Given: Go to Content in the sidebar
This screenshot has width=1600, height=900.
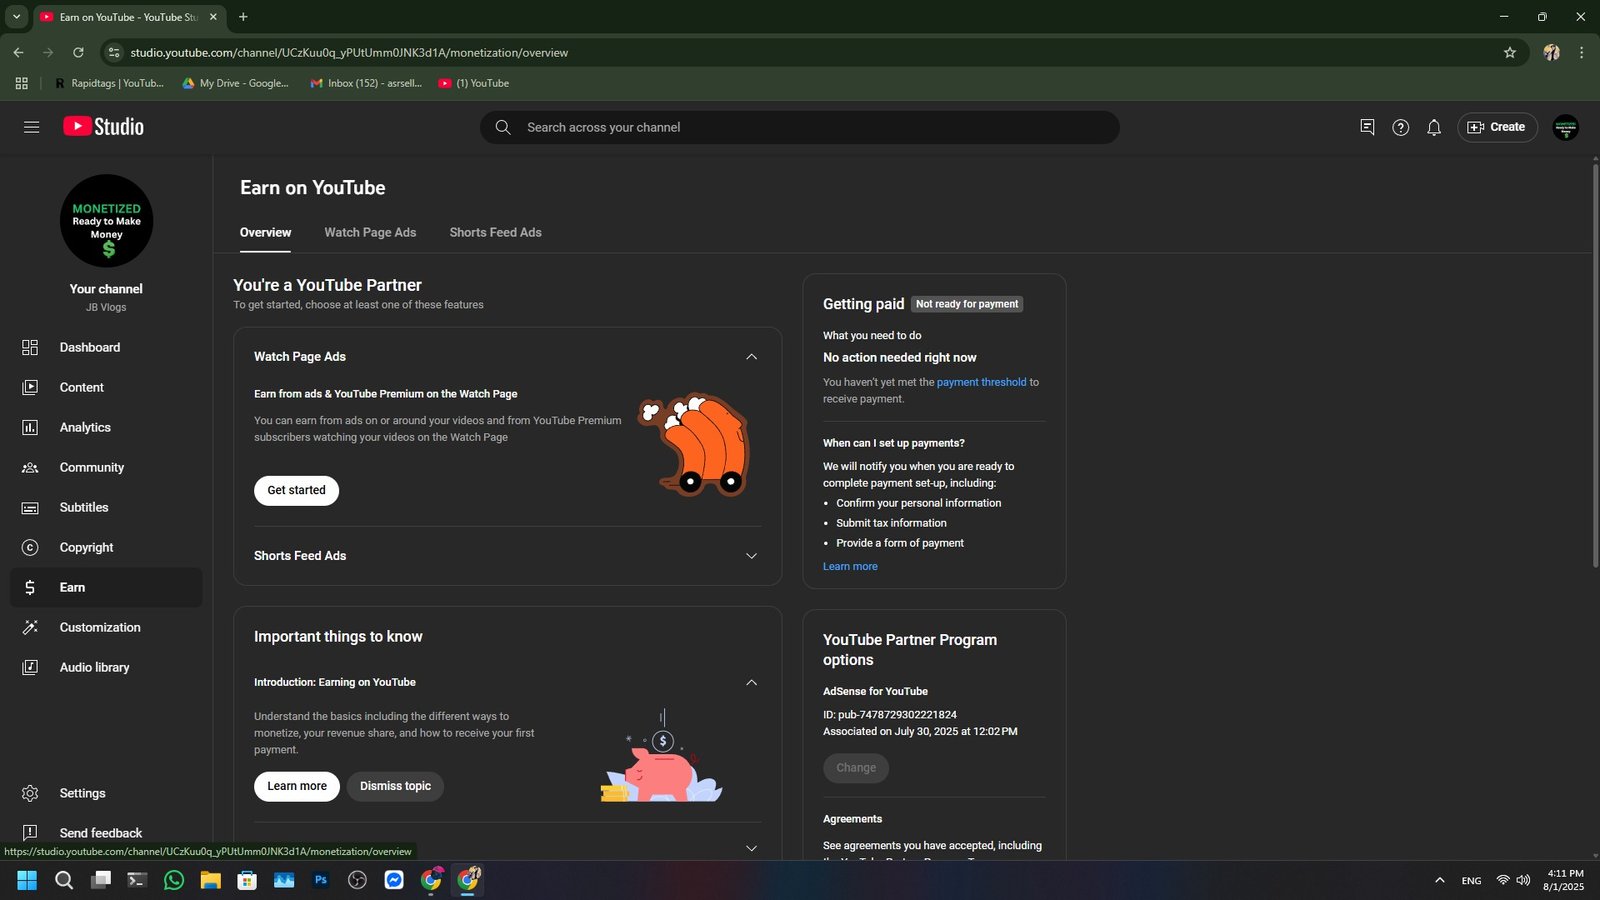Looking at the screenshot, I should [106, 387].
